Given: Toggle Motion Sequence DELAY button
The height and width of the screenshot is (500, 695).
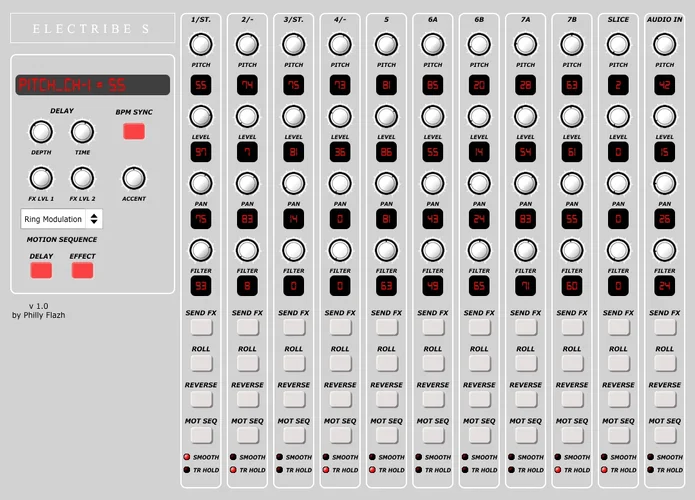Looking at the screenshot, I should pos(41,270).
